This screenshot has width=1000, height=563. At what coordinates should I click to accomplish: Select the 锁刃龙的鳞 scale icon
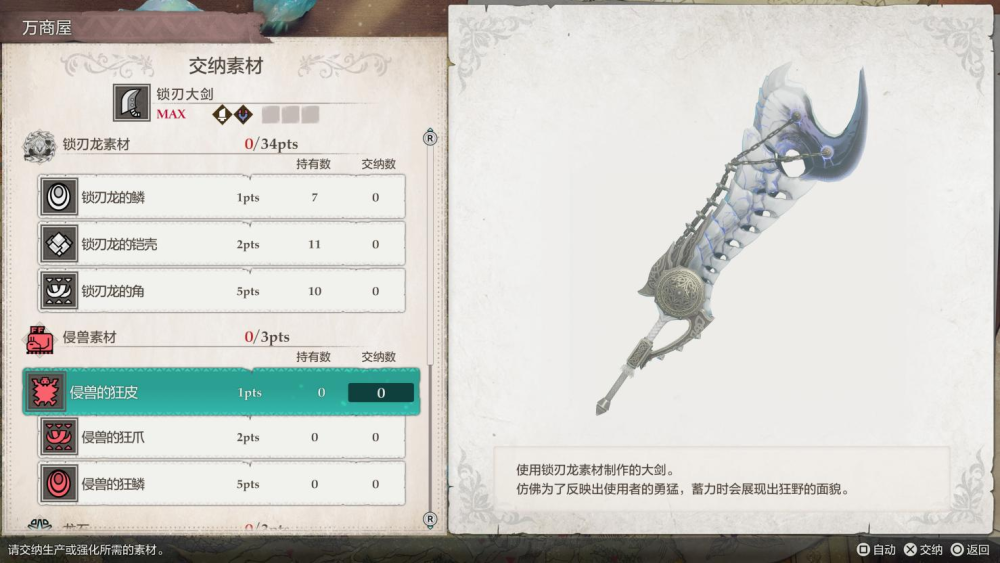click(59, 196)
